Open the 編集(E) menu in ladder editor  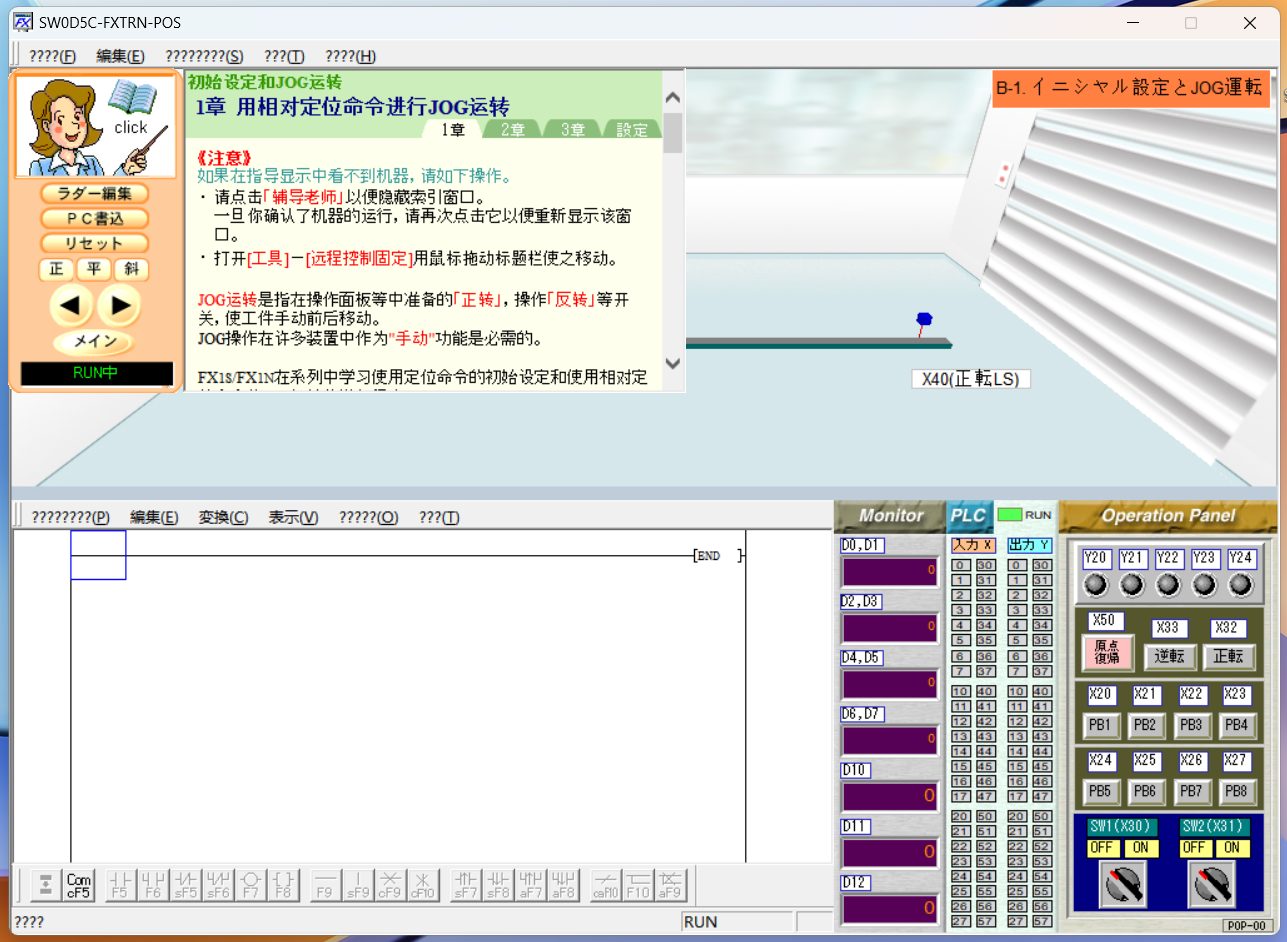pos(154,517)
